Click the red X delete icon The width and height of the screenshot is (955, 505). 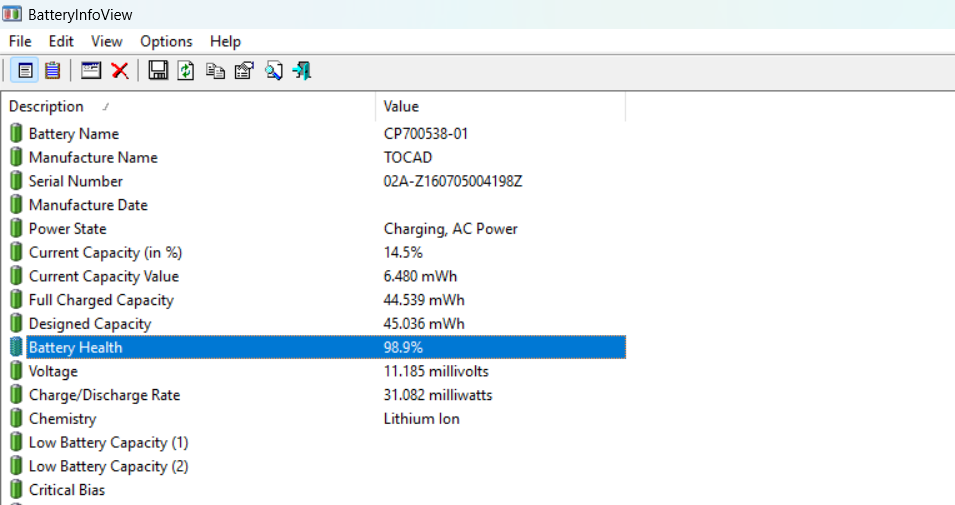pyautogui.click(x=120, y=71)
